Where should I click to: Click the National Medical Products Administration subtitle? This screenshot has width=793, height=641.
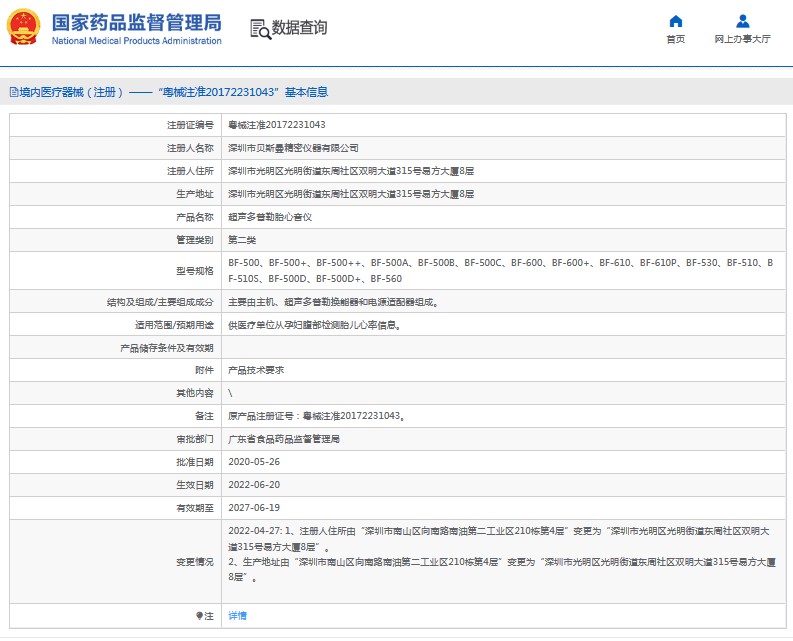pyautogui.click(x=136, y=41)
